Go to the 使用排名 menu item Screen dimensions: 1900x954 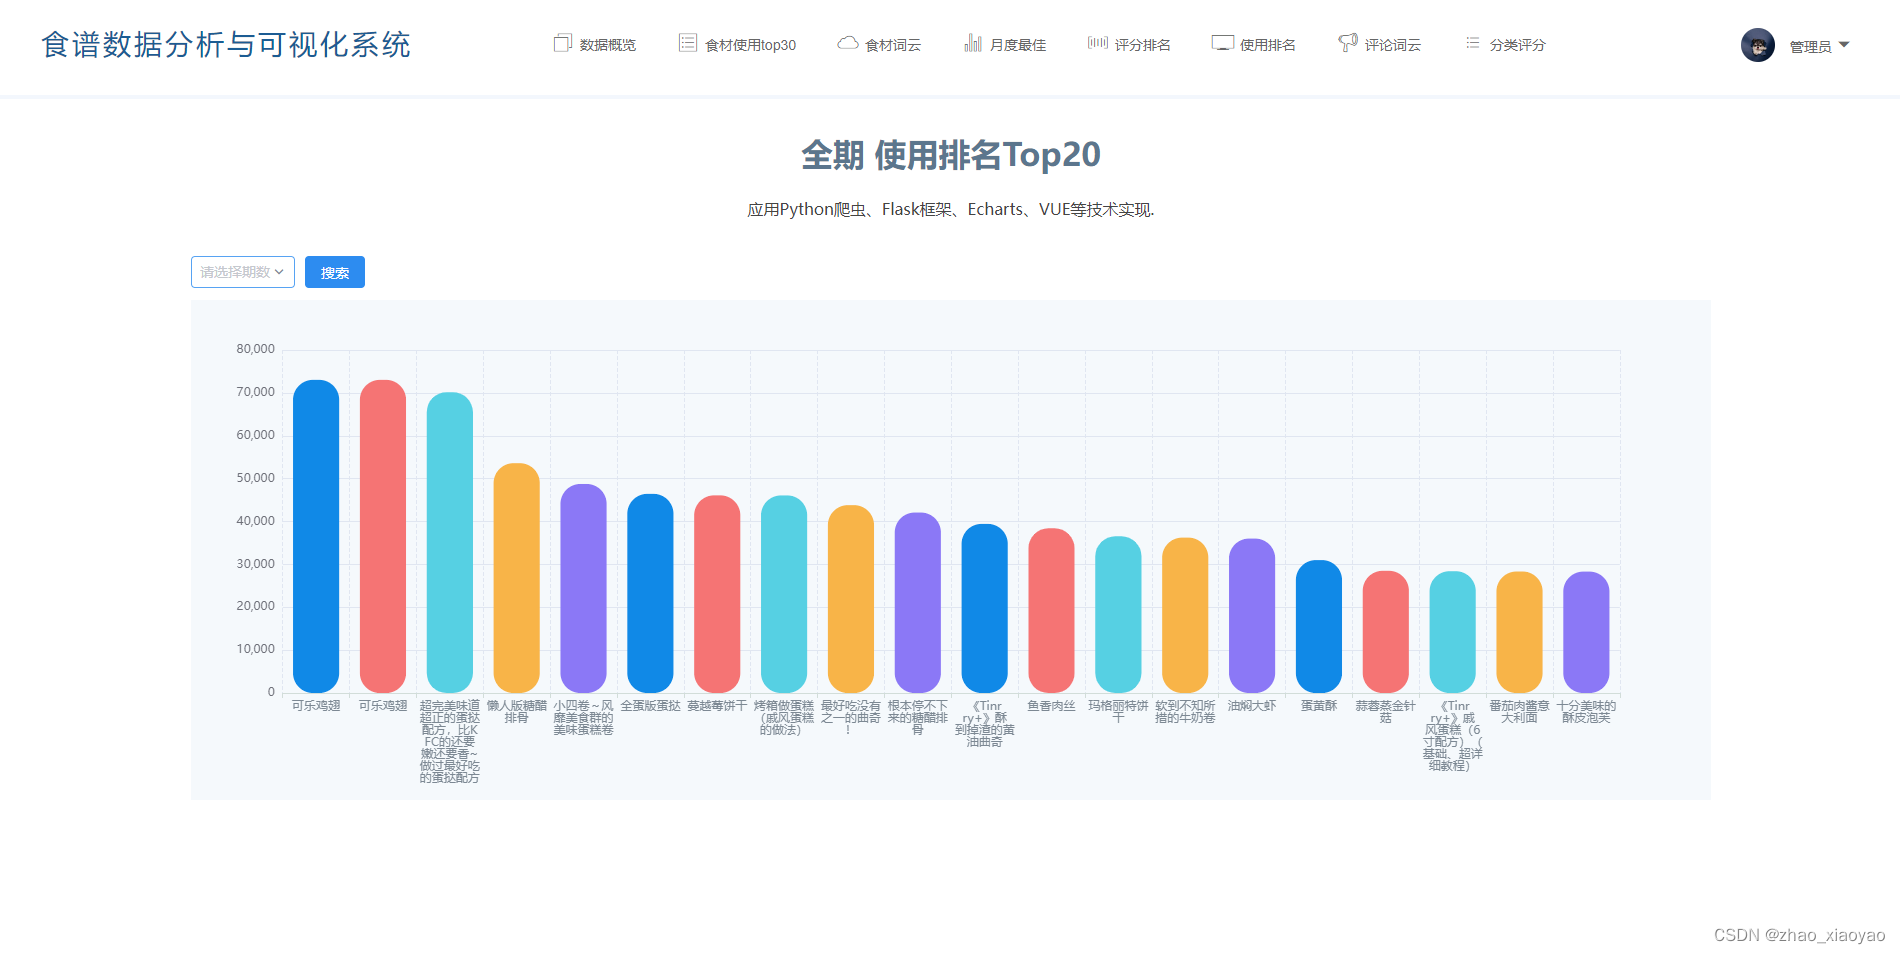pyautogui.click(x=1253, y=44)
